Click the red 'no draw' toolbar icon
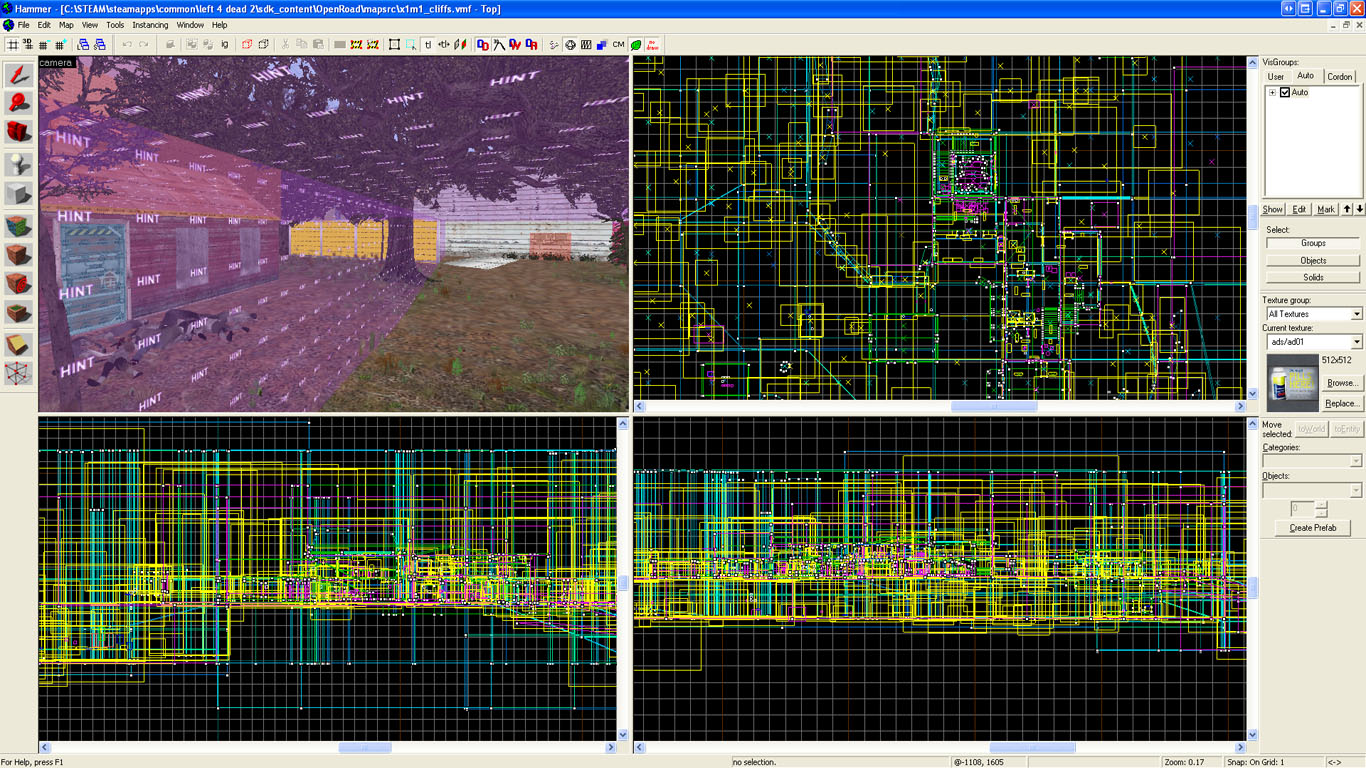Screen dimensions: 1366x768 click(x=652, y=45)
